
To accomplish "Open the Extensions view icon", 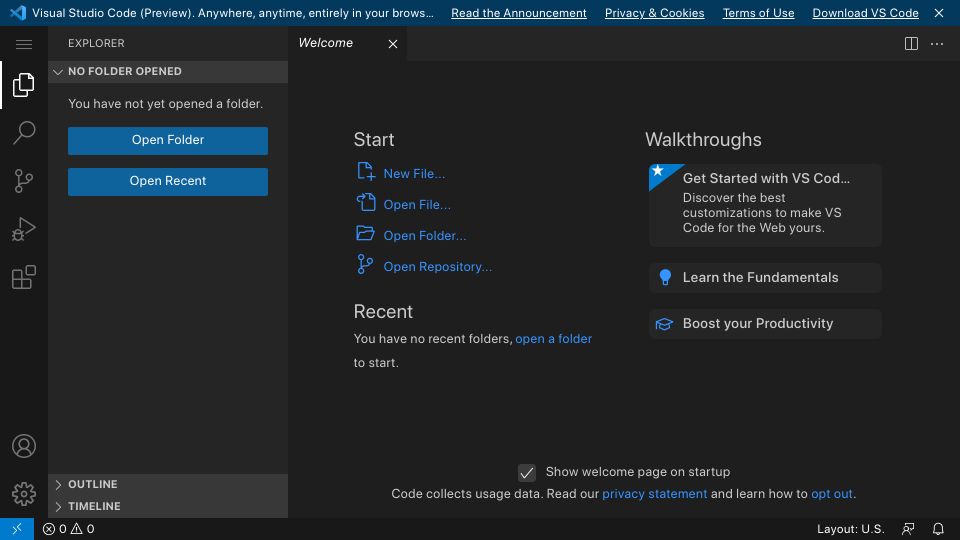I will click(x=24, y=277).
